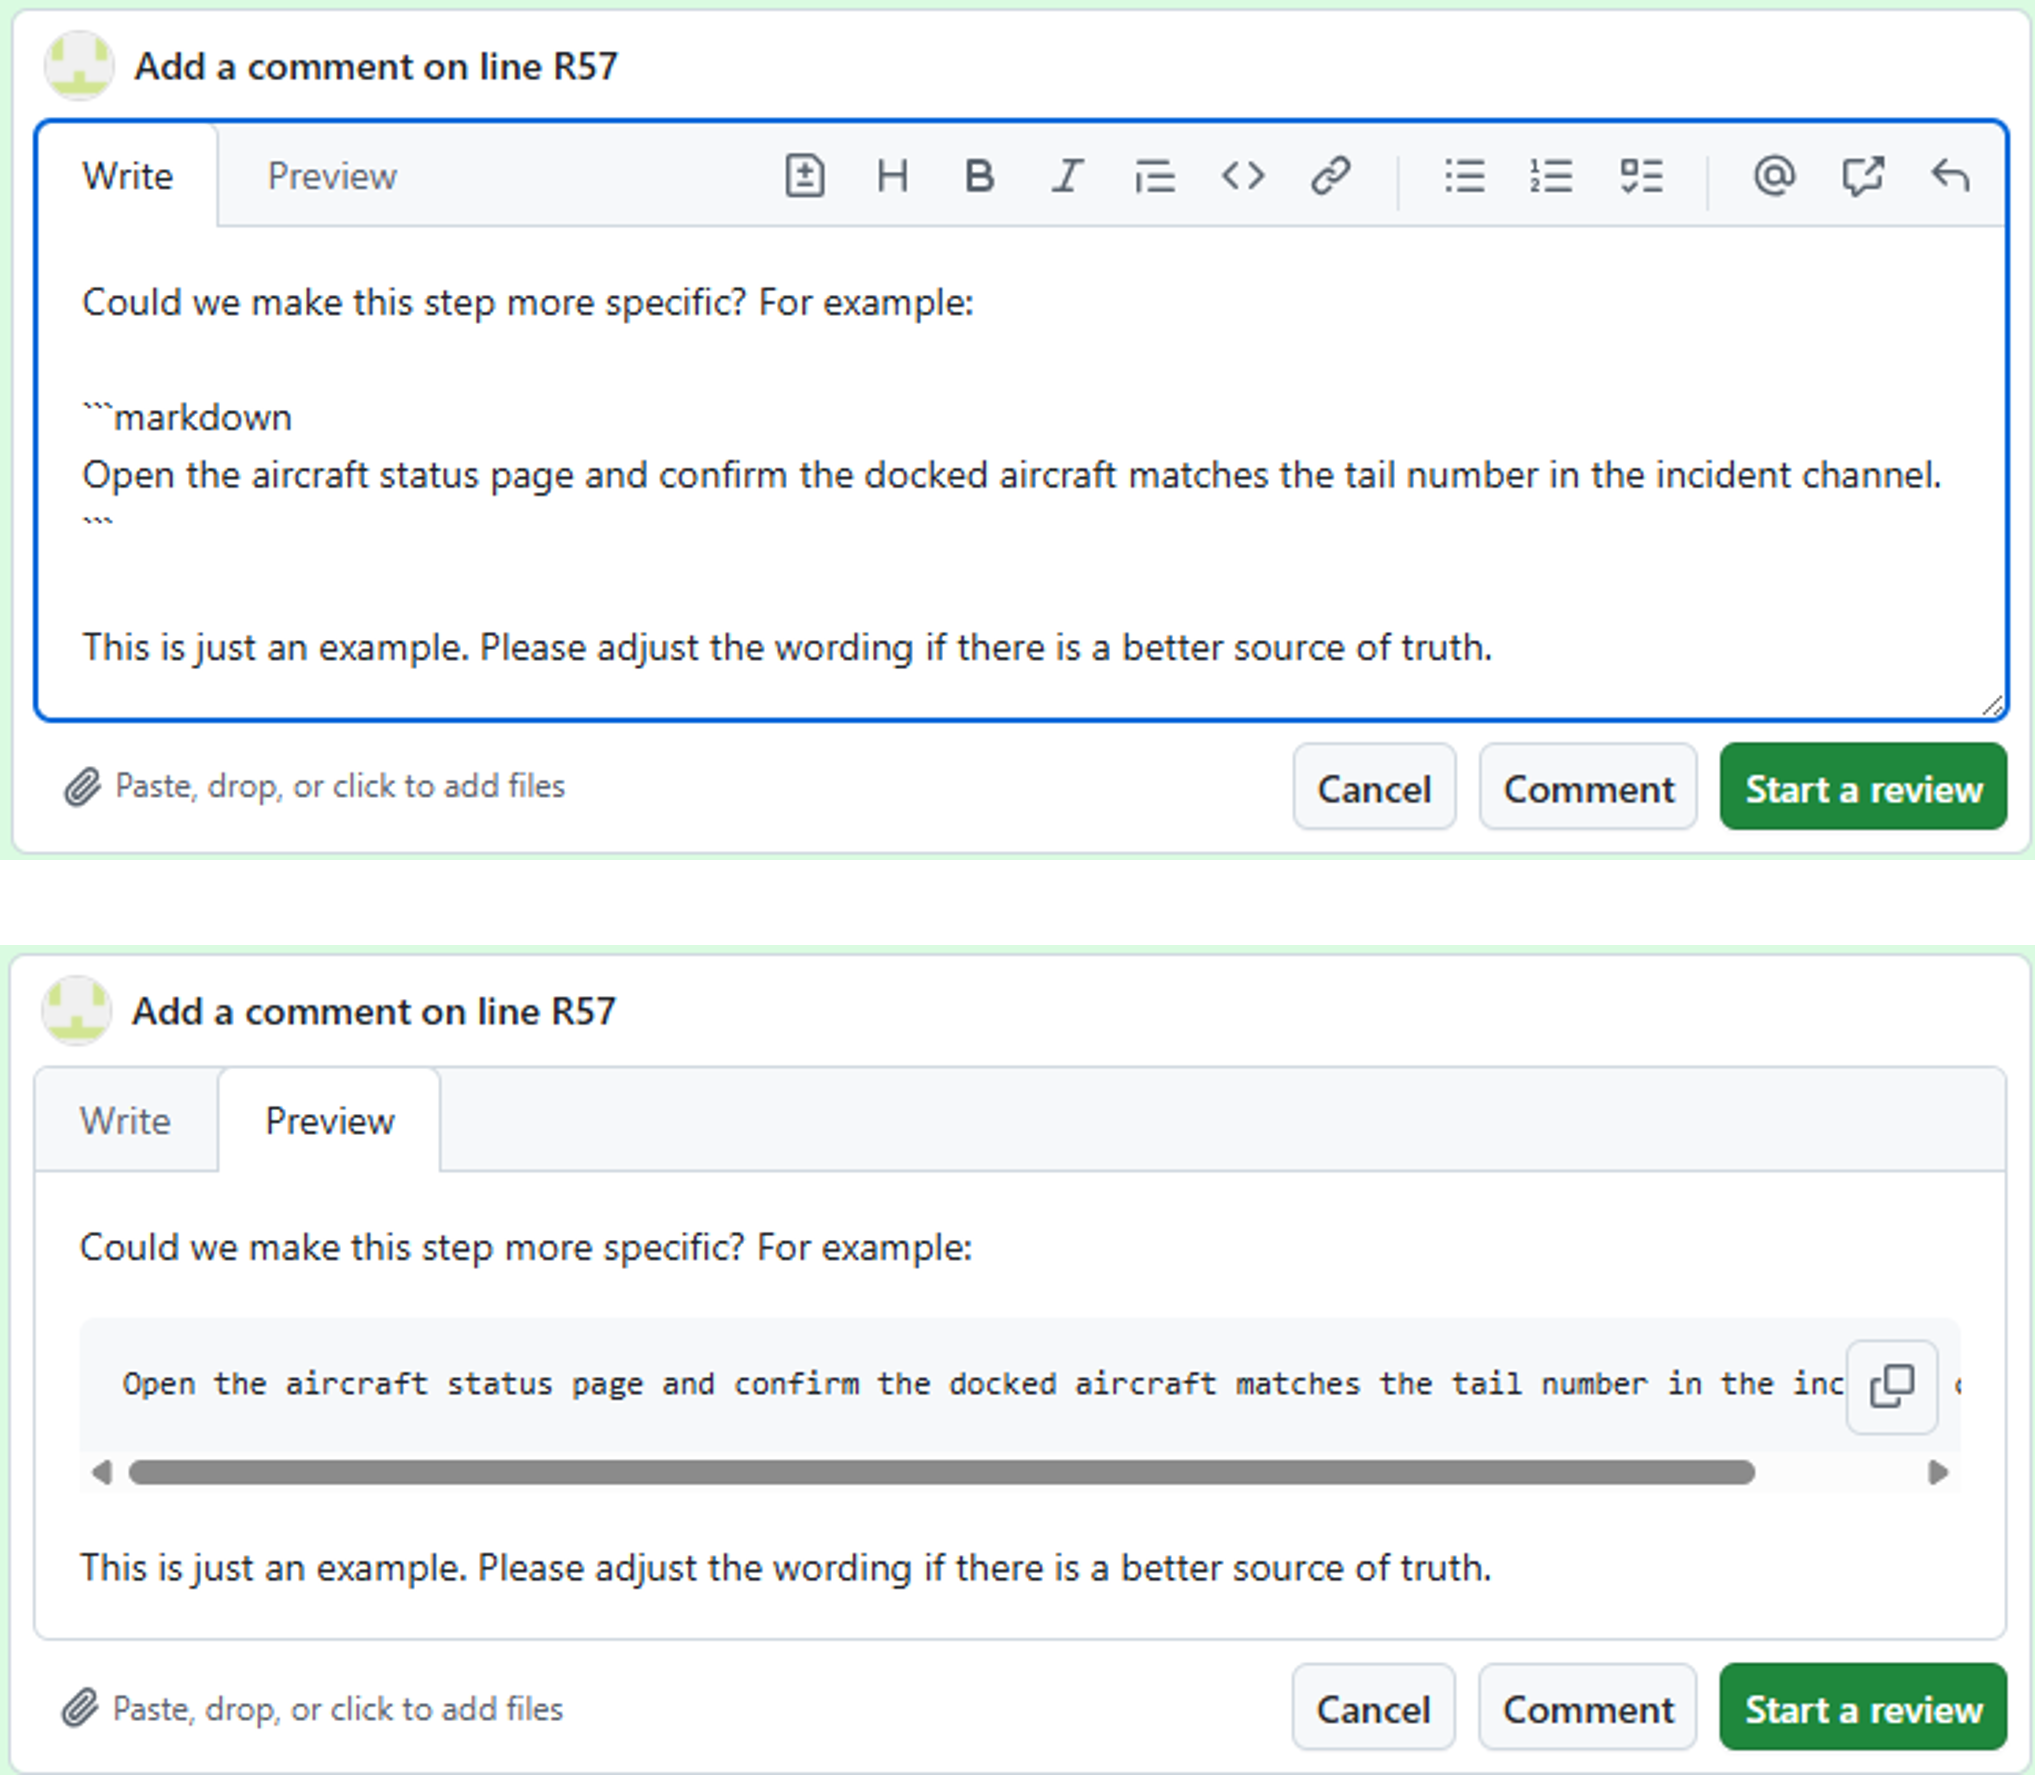This screenshot has width=2035, height=1775.
Task: Switch to the Preview tab in the top comment box
Action: pyautogui.click(x=332, y=176)
